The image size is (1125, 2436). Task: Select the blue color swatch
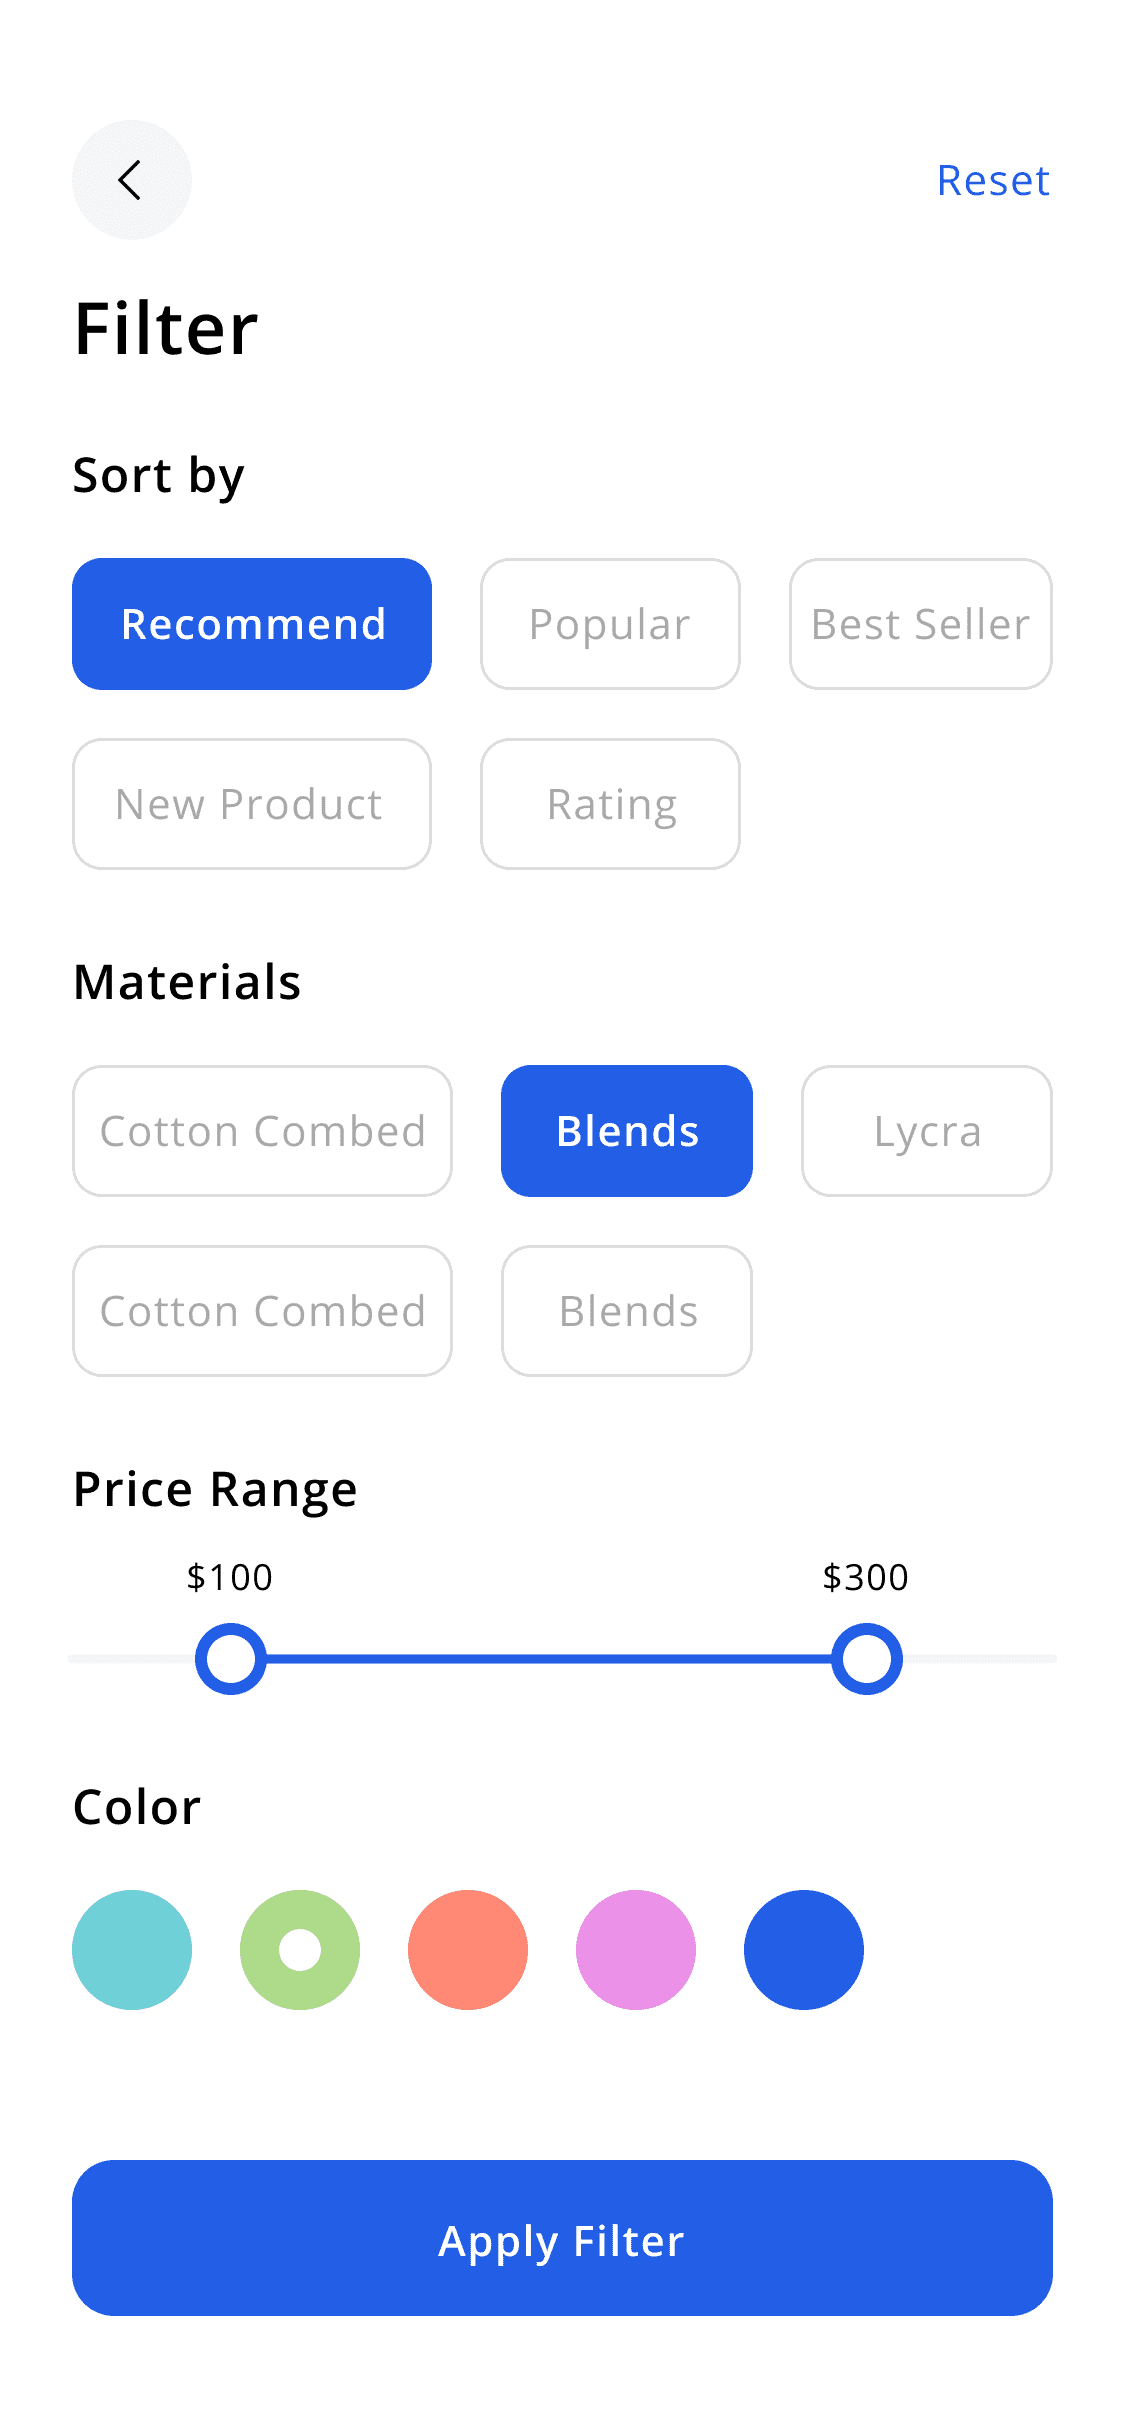coord(804,1950)
